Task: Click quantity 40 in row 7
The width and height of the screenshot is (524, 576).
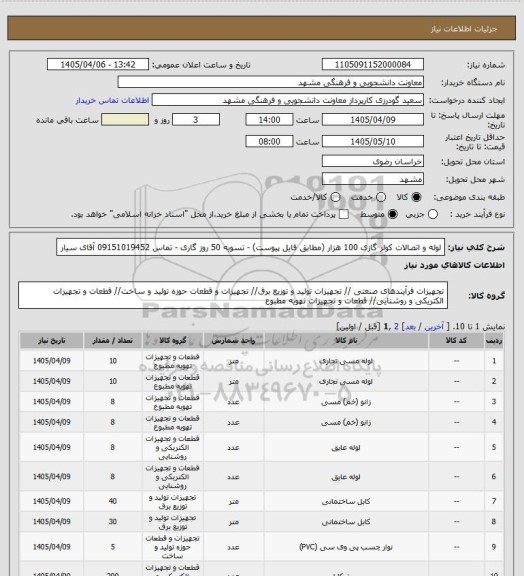Action: [x=113, y=501]
